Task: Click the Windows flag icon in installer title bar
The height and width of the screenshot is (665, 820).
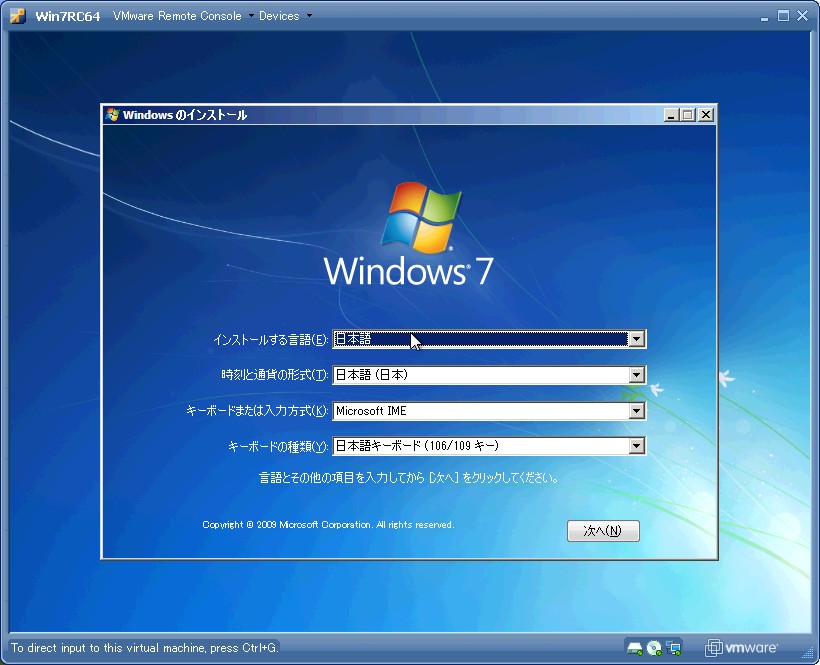Action: tap(112, 114)
